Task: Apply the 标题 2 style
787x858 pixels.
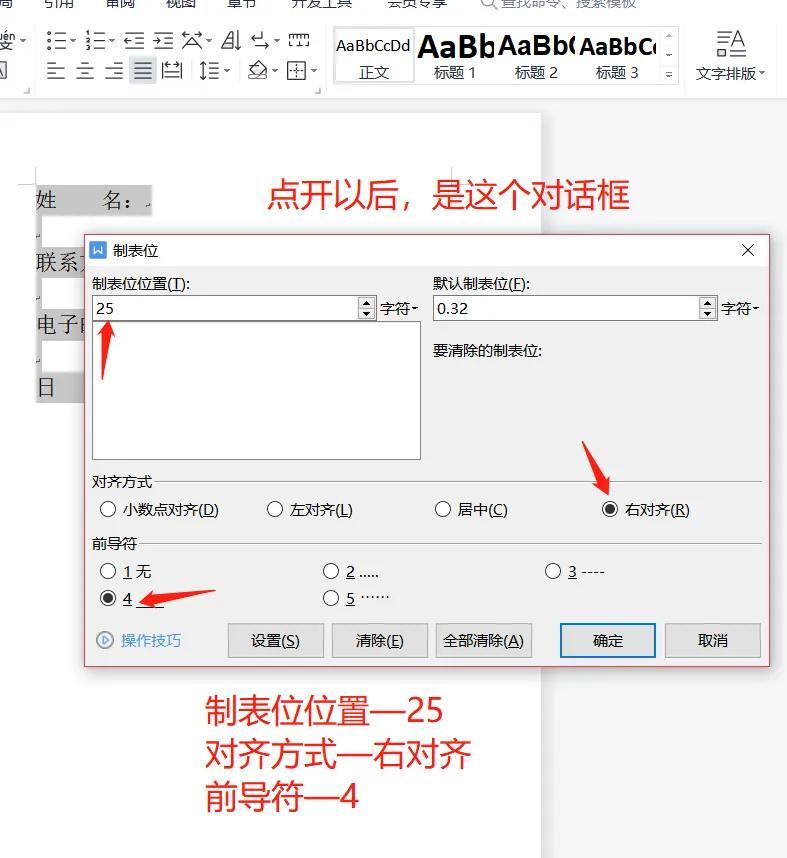Action: click(x=536, y=56)
